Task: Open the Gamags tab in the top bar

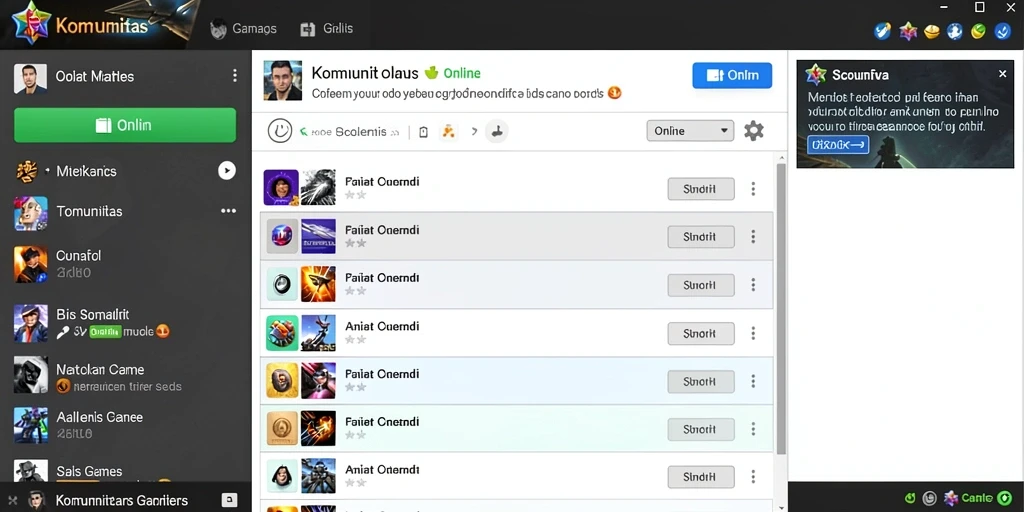Action: (244, 29)
